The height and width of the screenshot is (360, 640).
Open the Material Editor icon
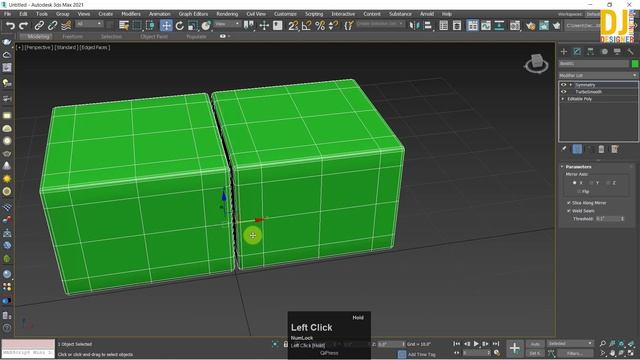tap(515, 26)
